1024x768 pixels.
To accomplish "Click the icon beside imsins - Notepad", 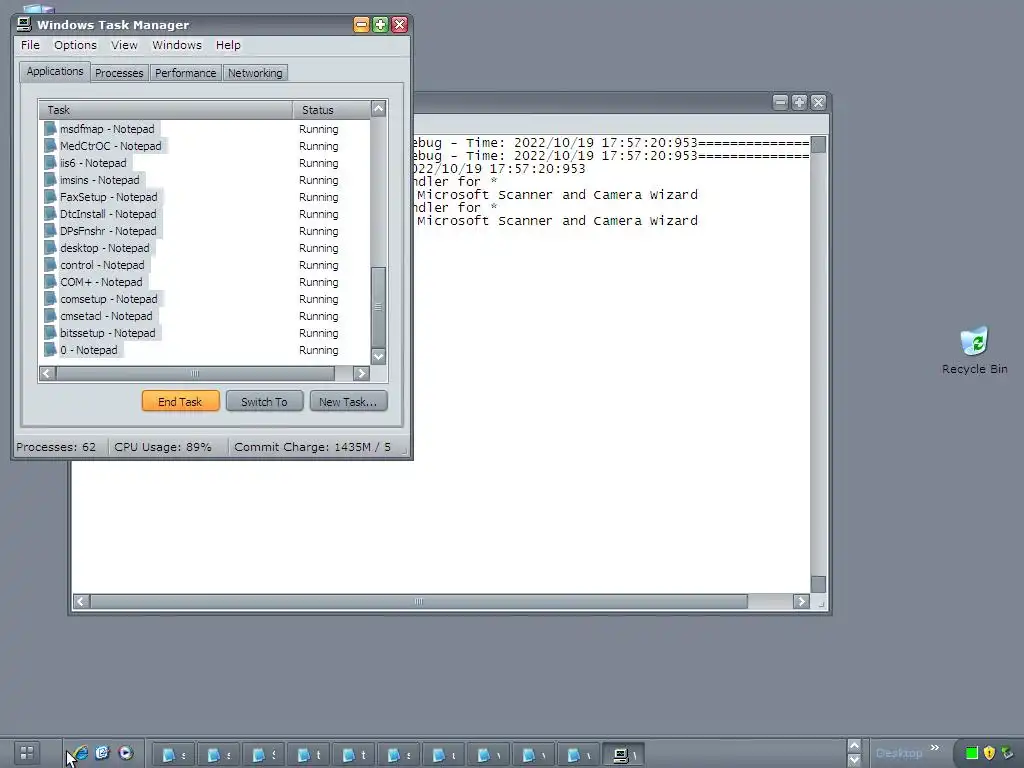I will (x=50, y=180).
